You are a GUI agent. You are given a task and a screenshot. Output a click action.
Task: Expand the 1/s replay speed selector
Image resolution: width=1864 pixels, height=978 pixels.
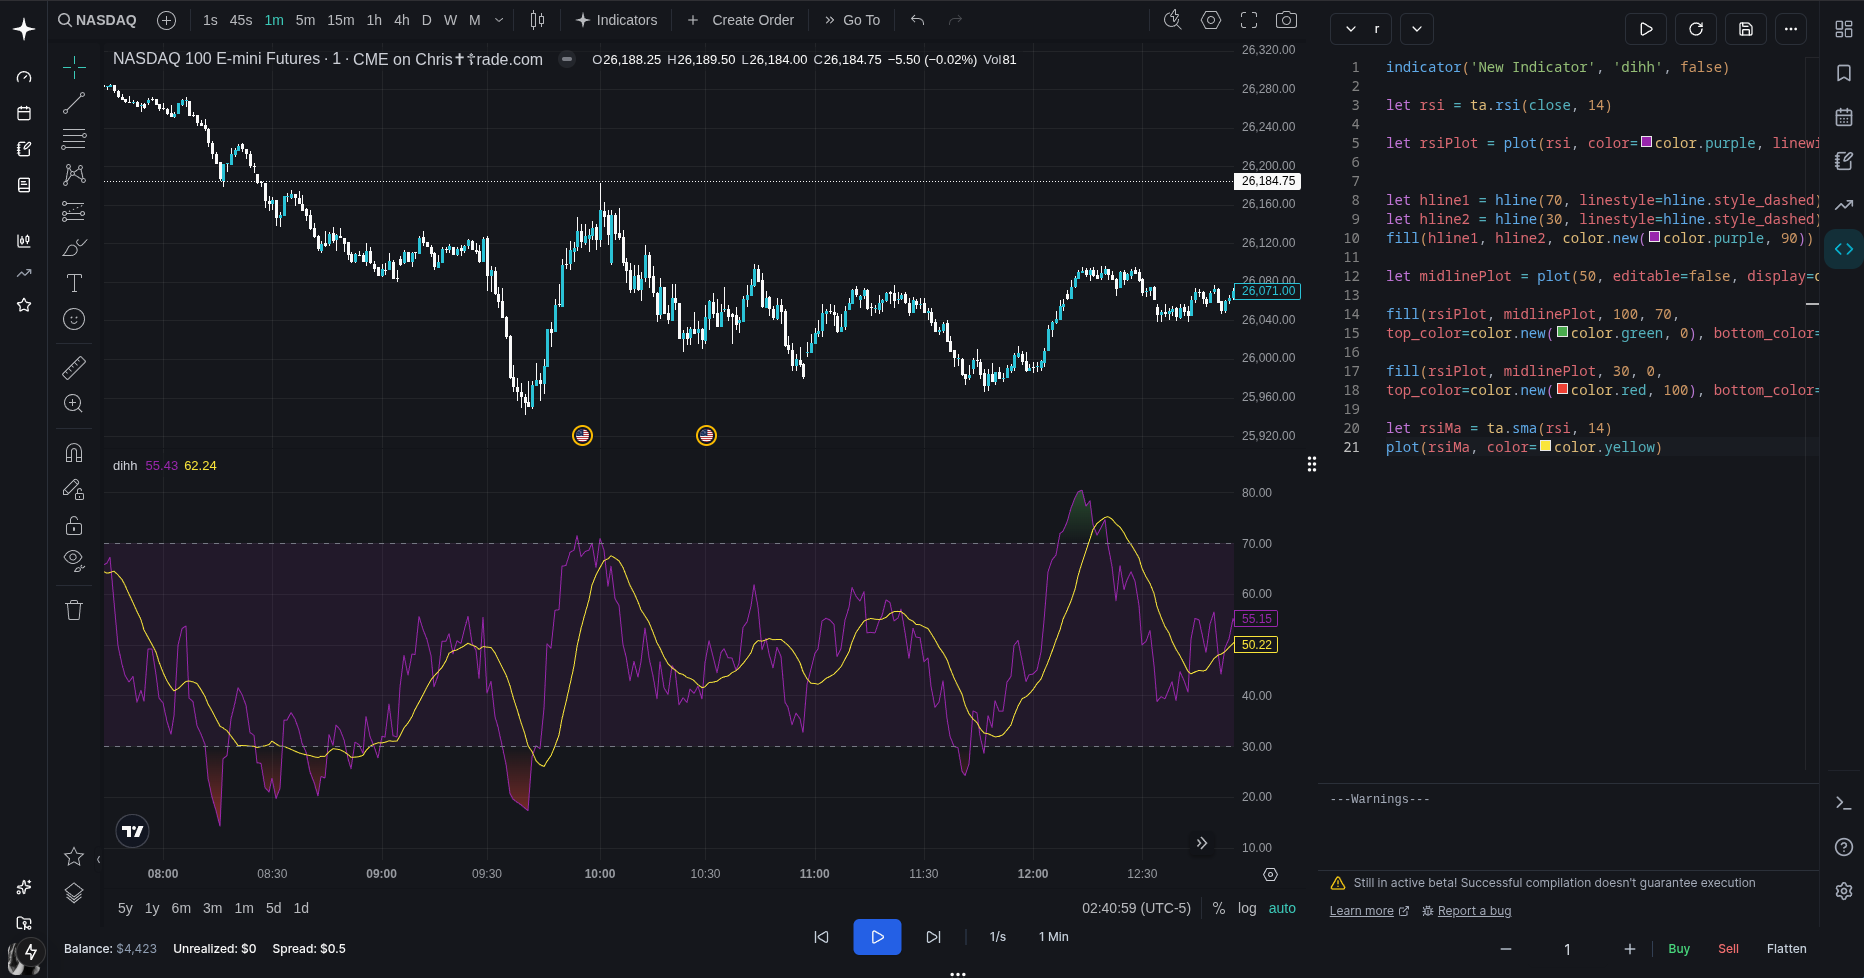pos(997,937)
